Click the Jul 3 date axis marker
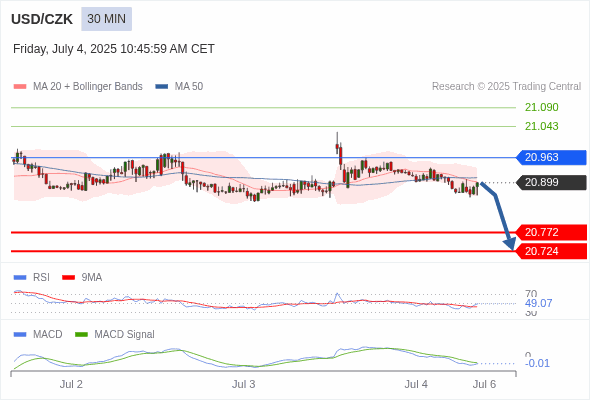The image size is (590, 400). coord(243,384)
